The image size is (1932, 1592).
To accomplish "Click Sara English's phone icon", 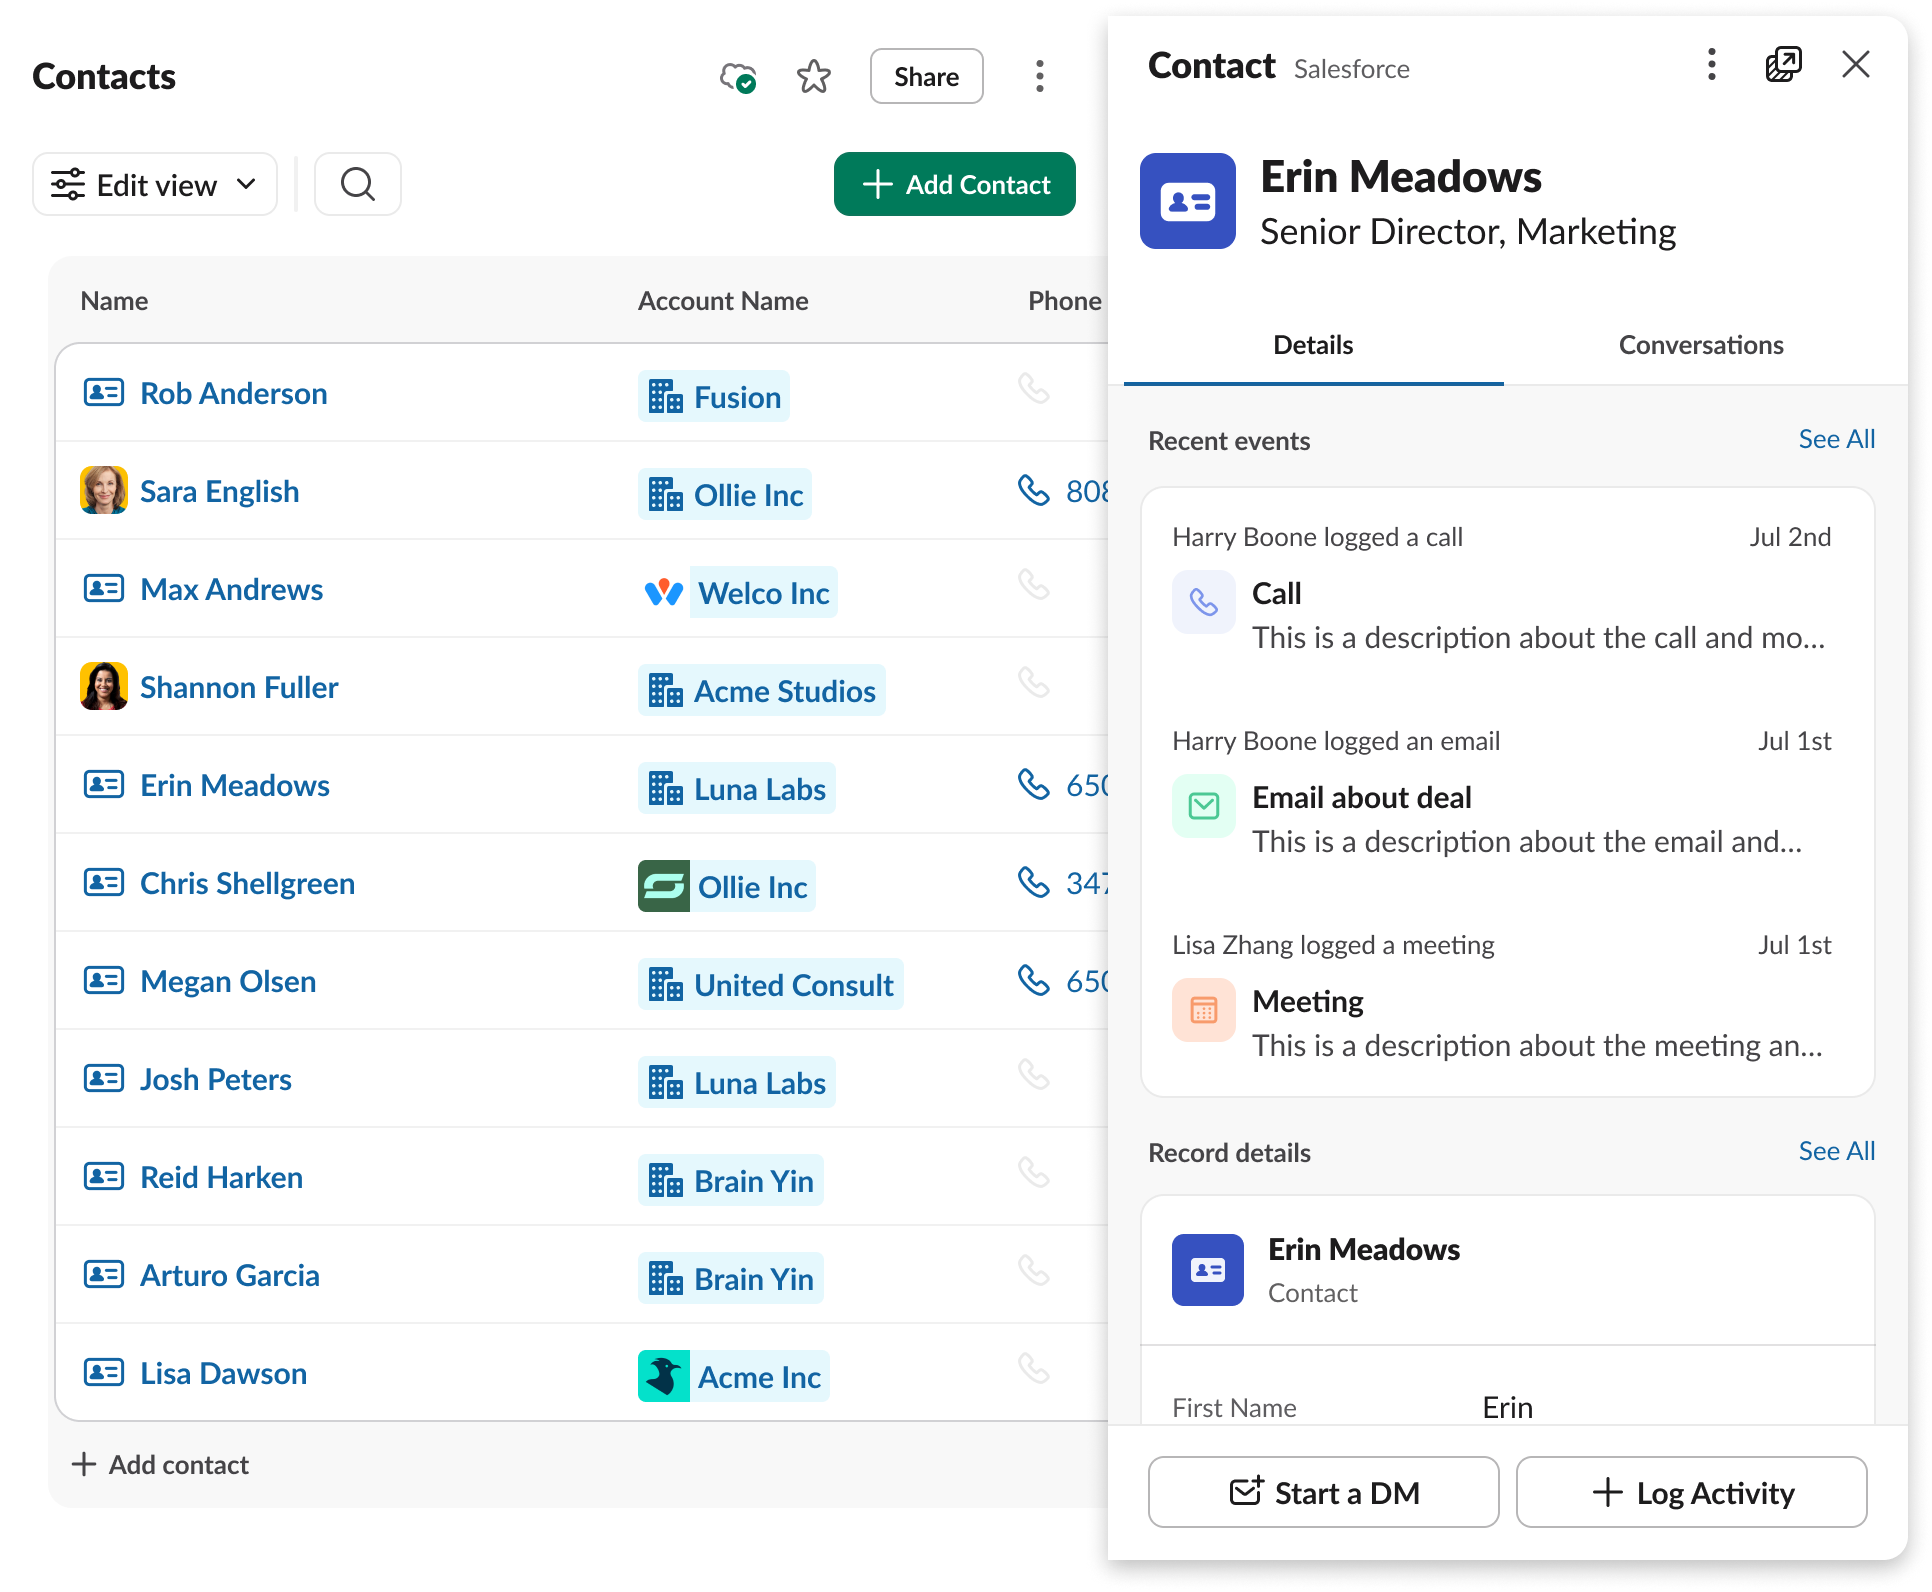I will 1033,490.
